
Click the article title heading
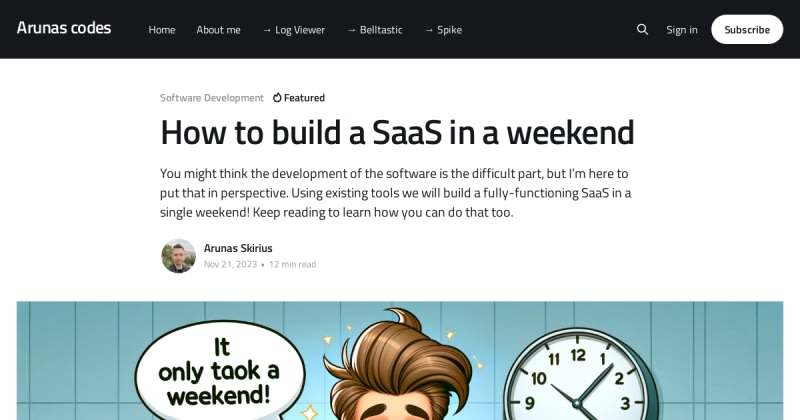pyautogui.click(x=397, y=133)
